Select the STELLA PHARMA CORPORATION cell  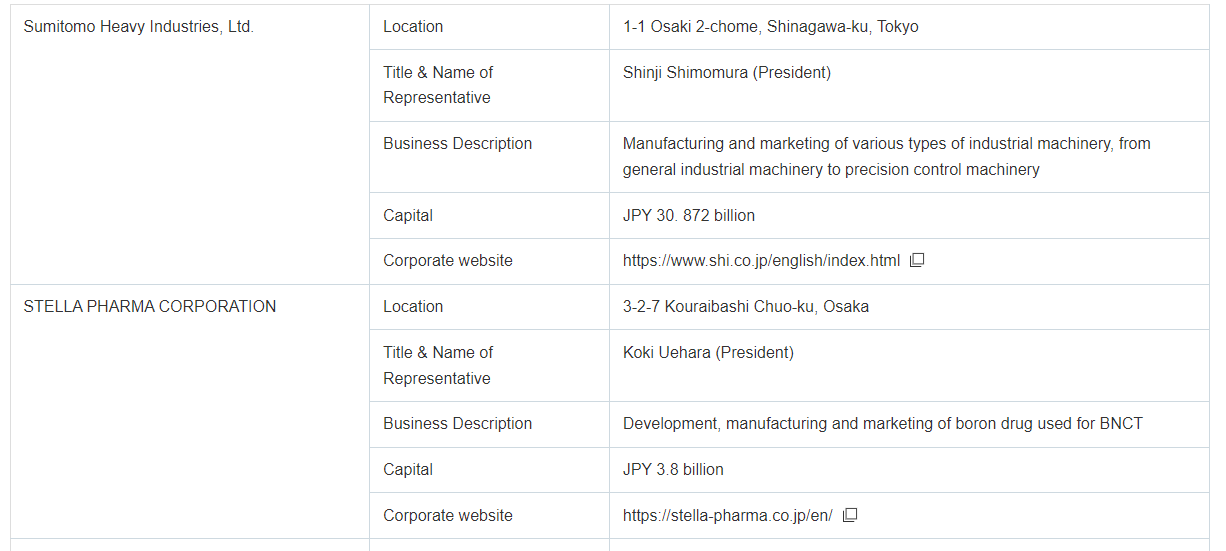pos(190,411)
